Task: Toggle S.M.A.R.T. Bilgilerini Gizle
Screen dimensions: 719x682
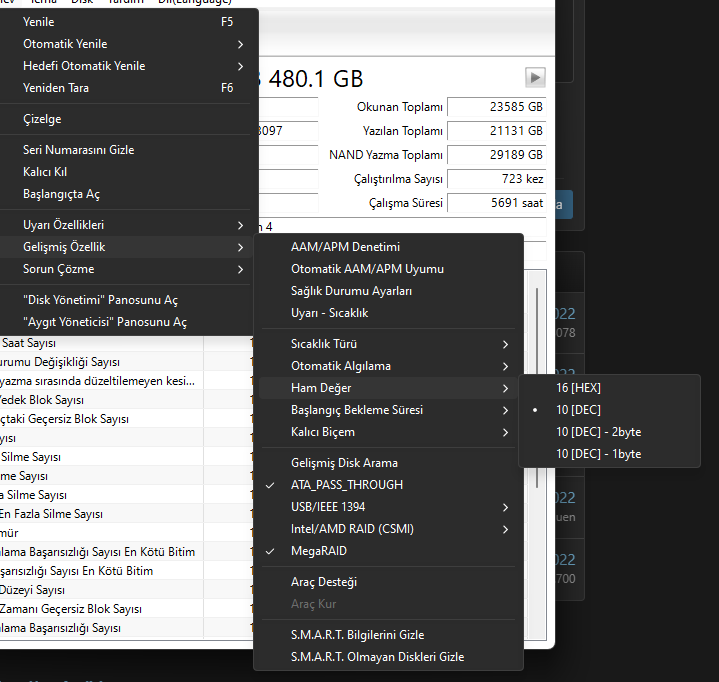Action: (x=388, y=635)
